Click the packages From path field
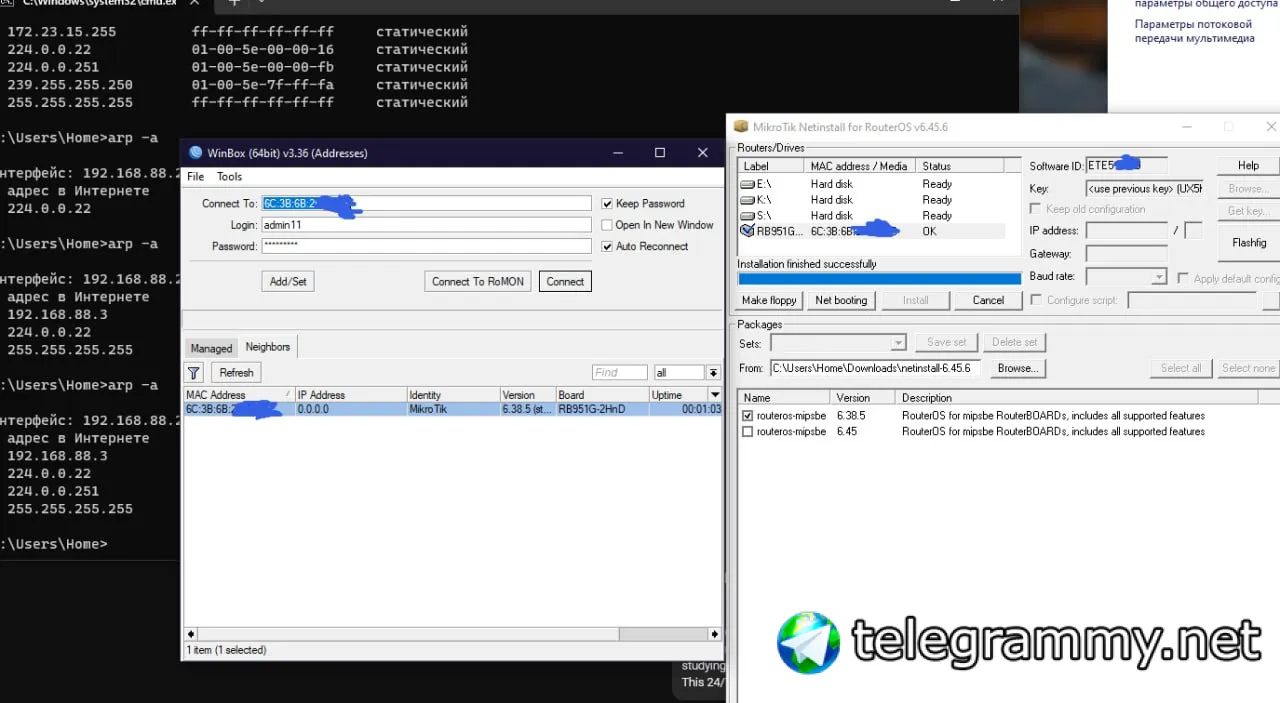 (x=876, y=368)
